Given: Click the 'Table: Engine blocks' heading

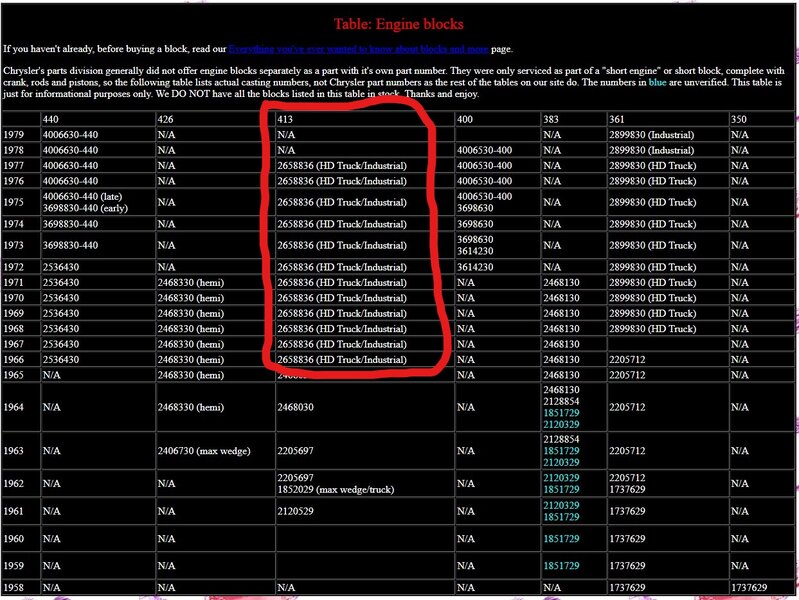Looking at the screenshot, I should (398, 24).
